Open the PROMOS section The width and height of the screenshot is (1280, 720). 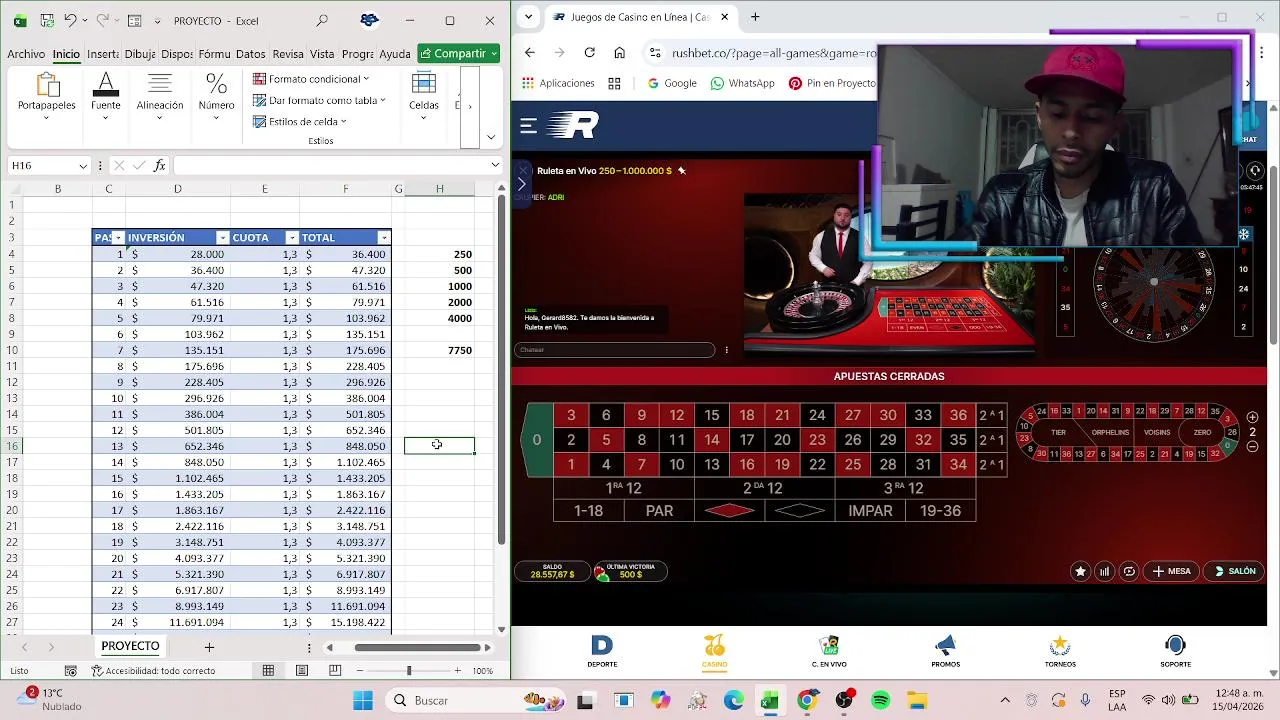point(945,652)
